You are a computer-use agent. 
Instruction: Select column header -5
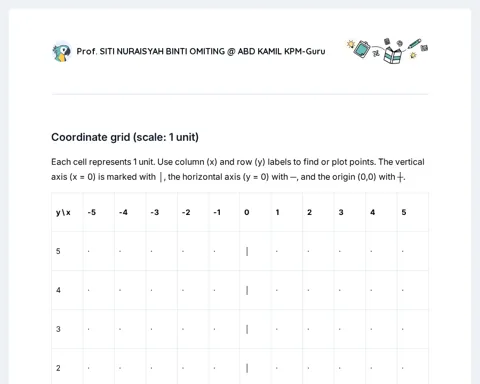(99, 212)
